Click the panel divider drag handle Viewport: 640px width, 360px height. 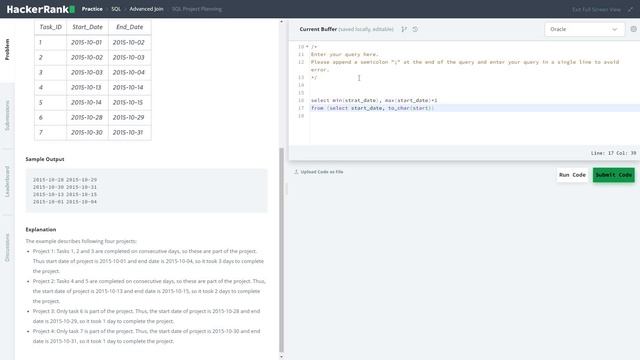point(286,189)
